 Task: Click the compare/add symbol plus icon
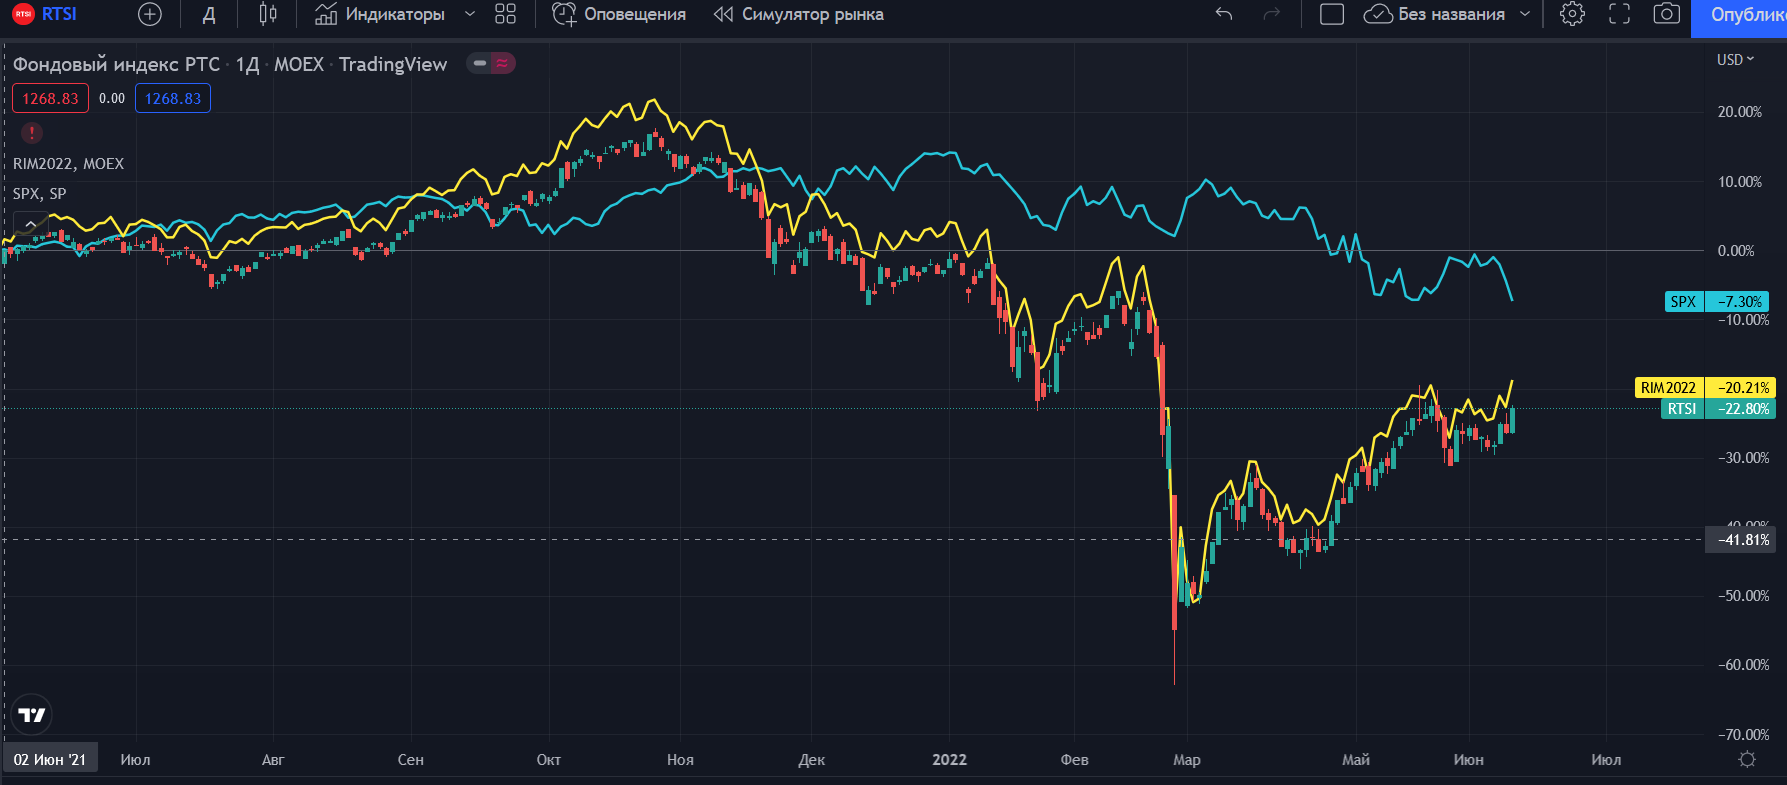pos(149,14)
